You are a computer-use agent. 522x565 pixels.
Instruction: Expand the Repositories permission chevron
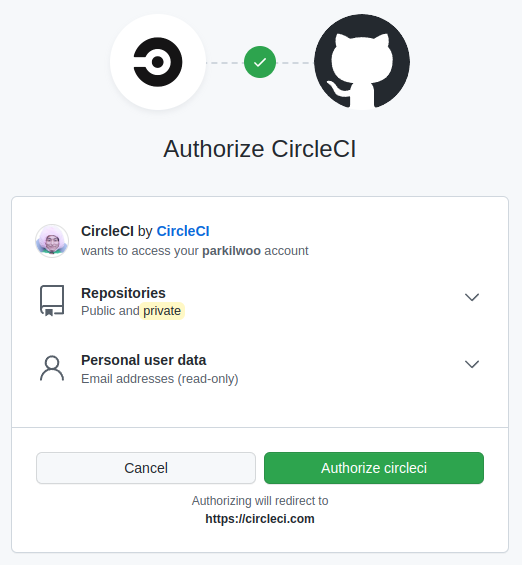[x=472, y=297]
